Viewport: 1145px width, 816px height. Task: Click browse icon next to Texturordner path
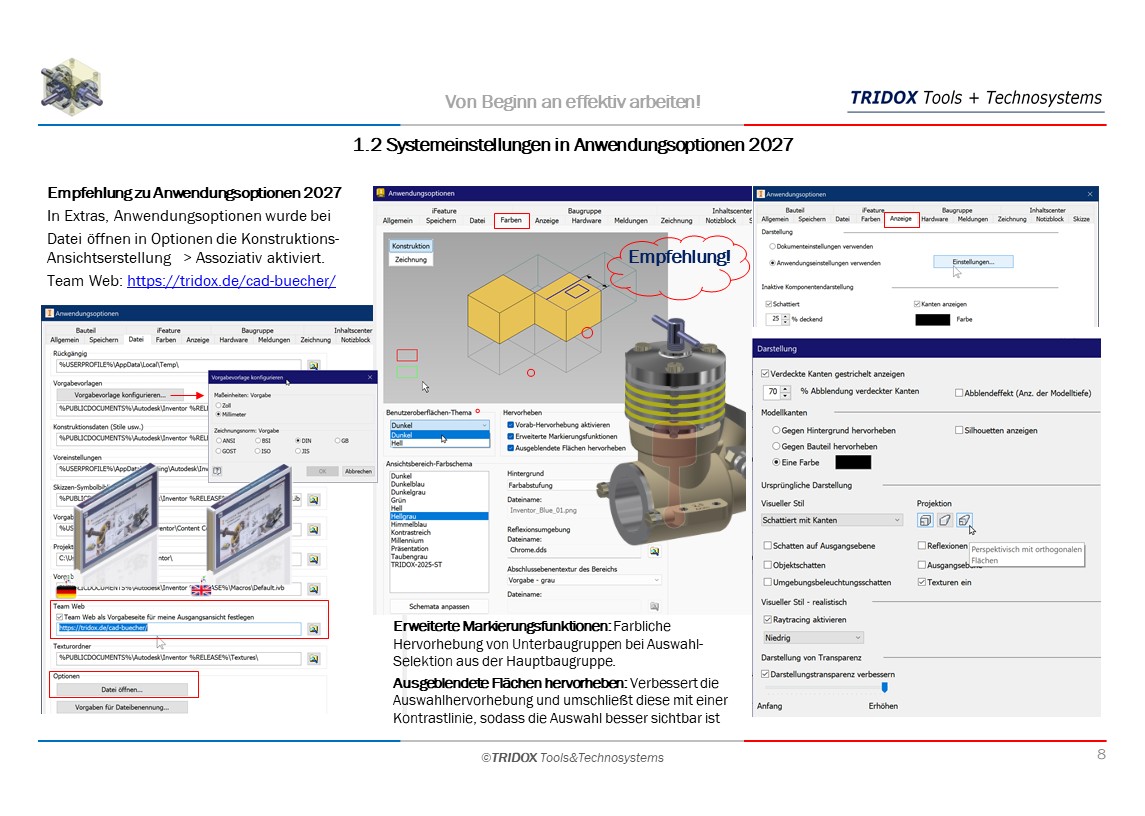click(314, 658)
